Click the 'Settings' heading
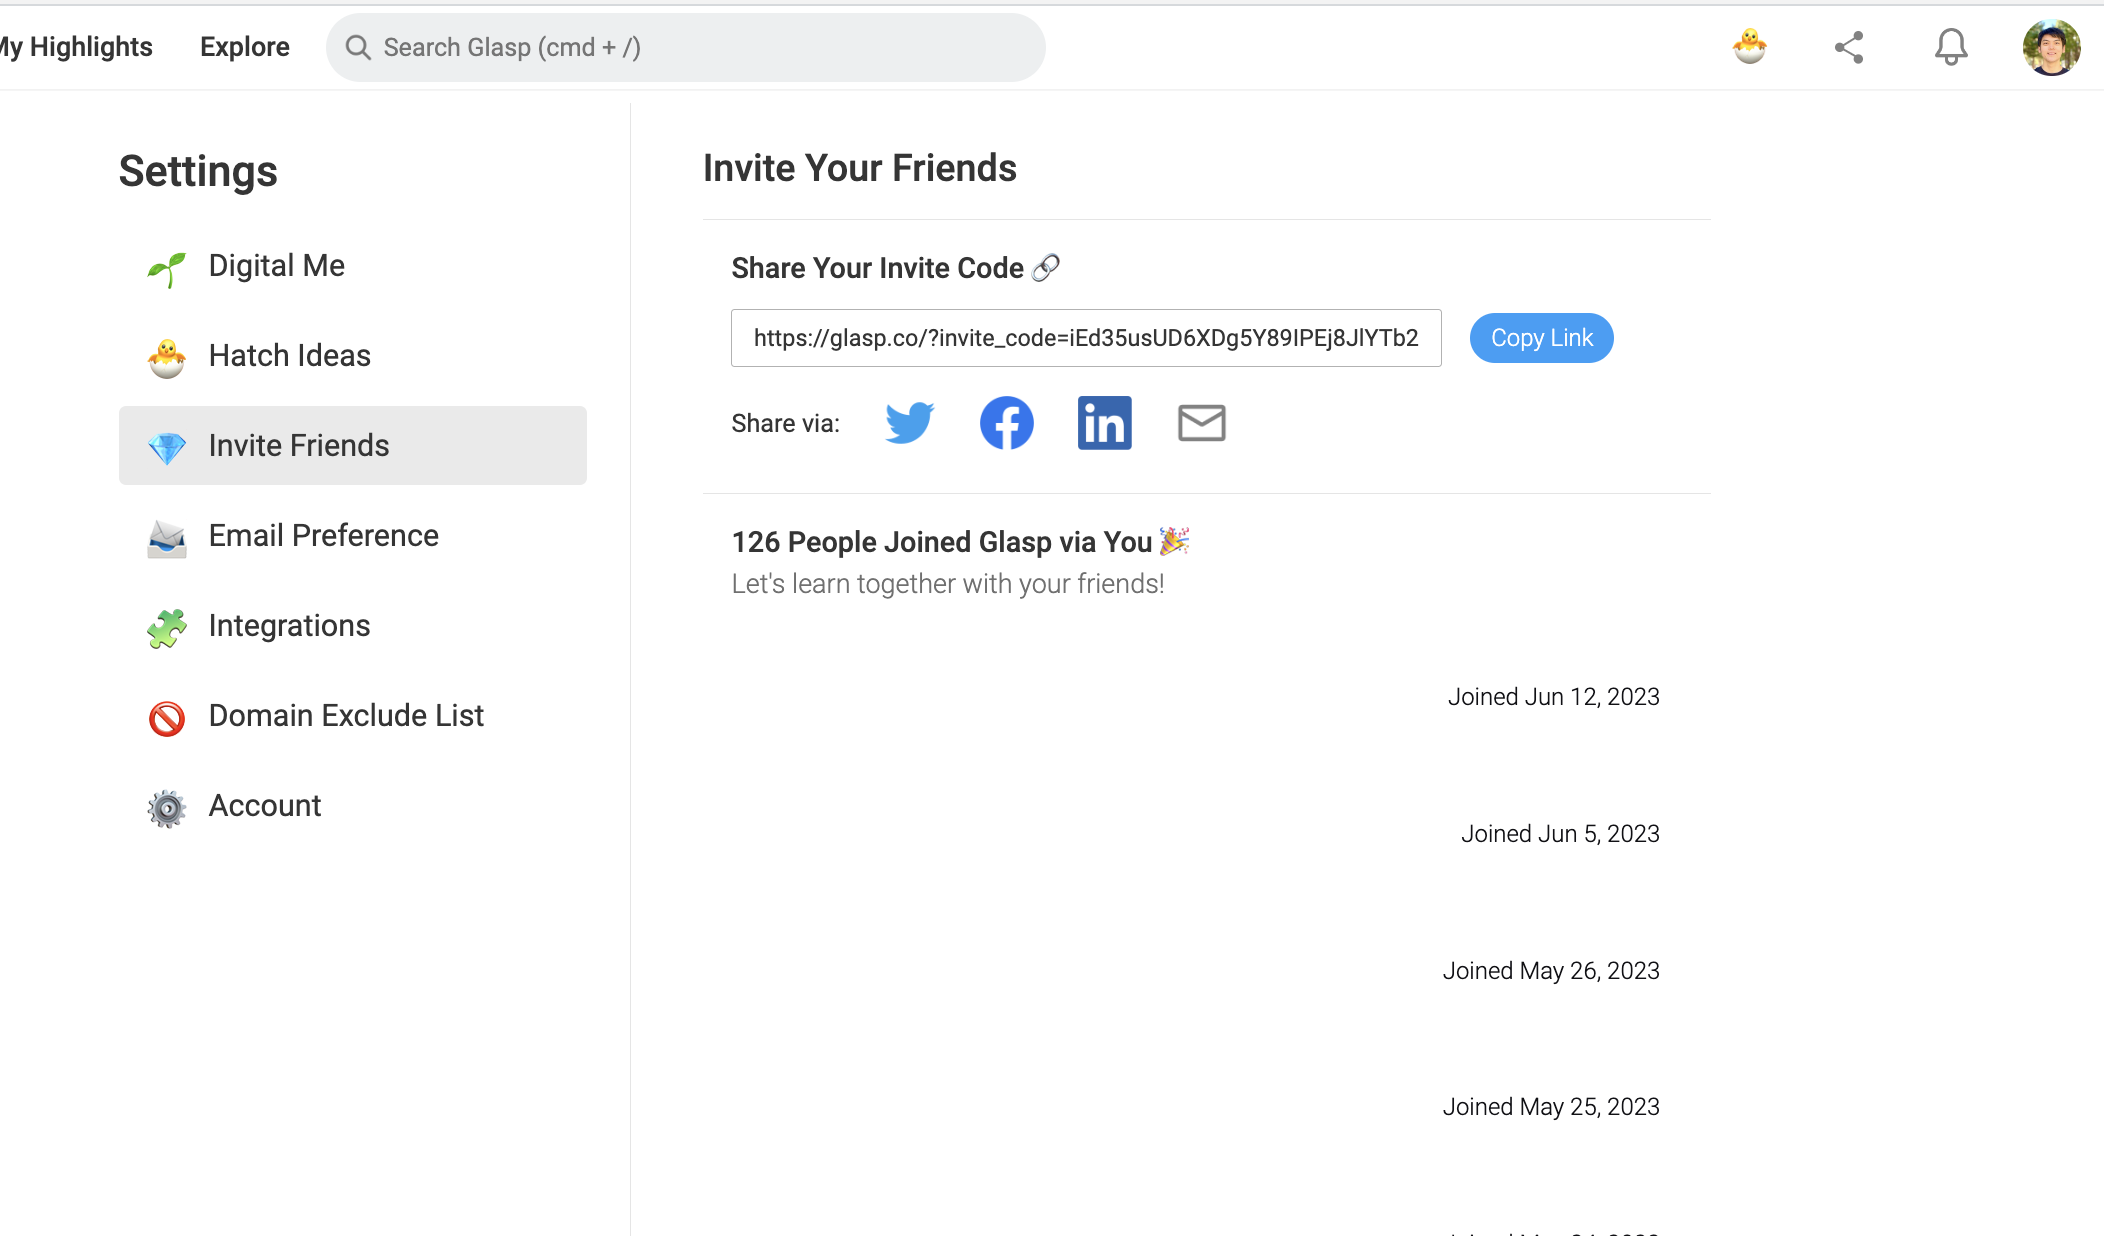The width and height of the screenshot is (2104, 1236). [x=198, y=171]
